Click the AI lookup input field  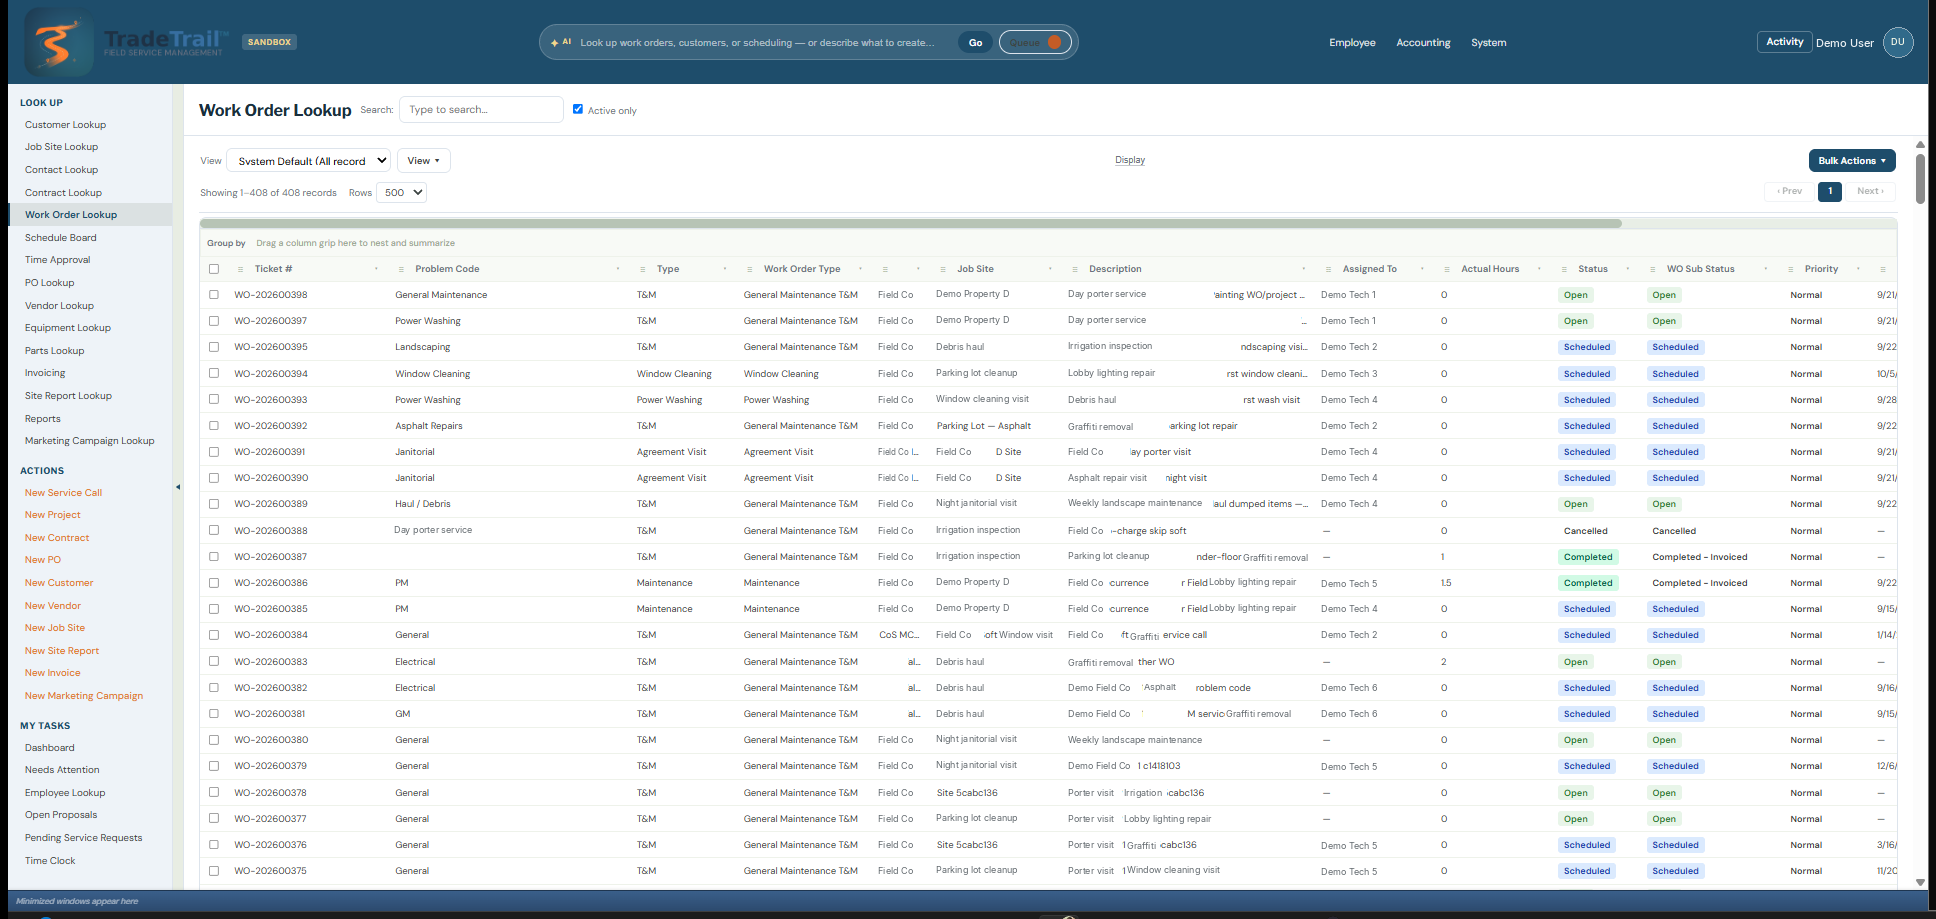[758, 43]
